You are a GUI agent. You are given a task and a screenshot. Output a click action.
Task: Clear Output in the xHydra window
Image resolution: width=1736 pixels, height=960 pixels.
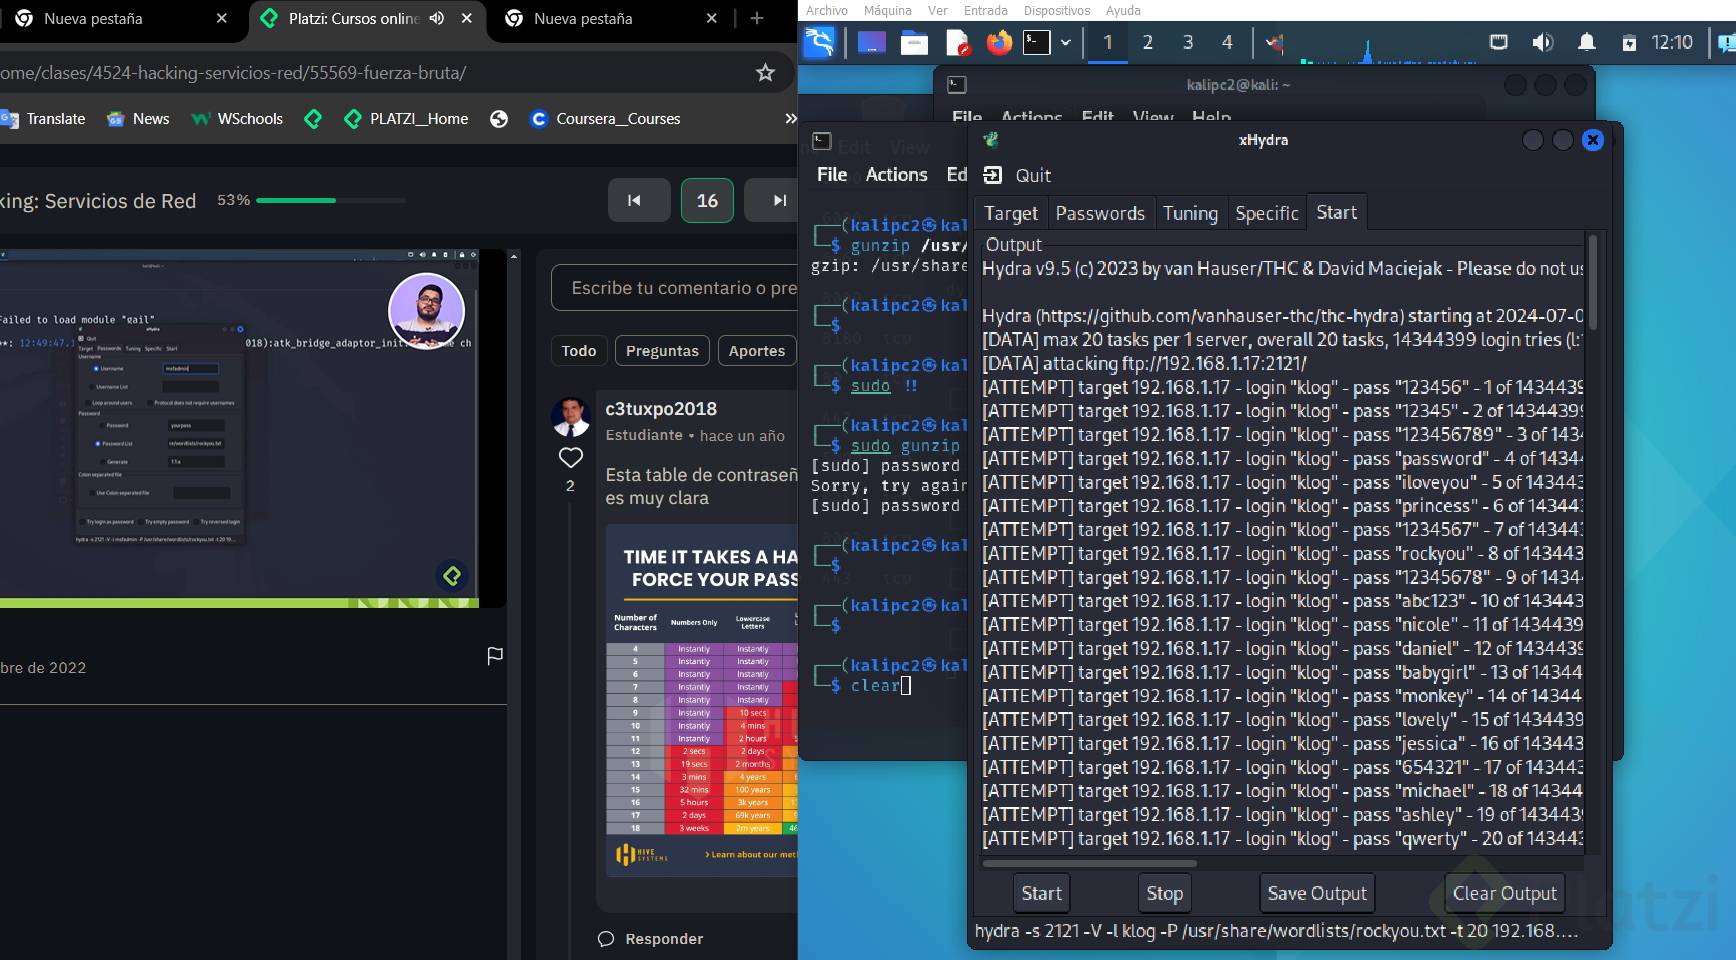(1504, 893)
